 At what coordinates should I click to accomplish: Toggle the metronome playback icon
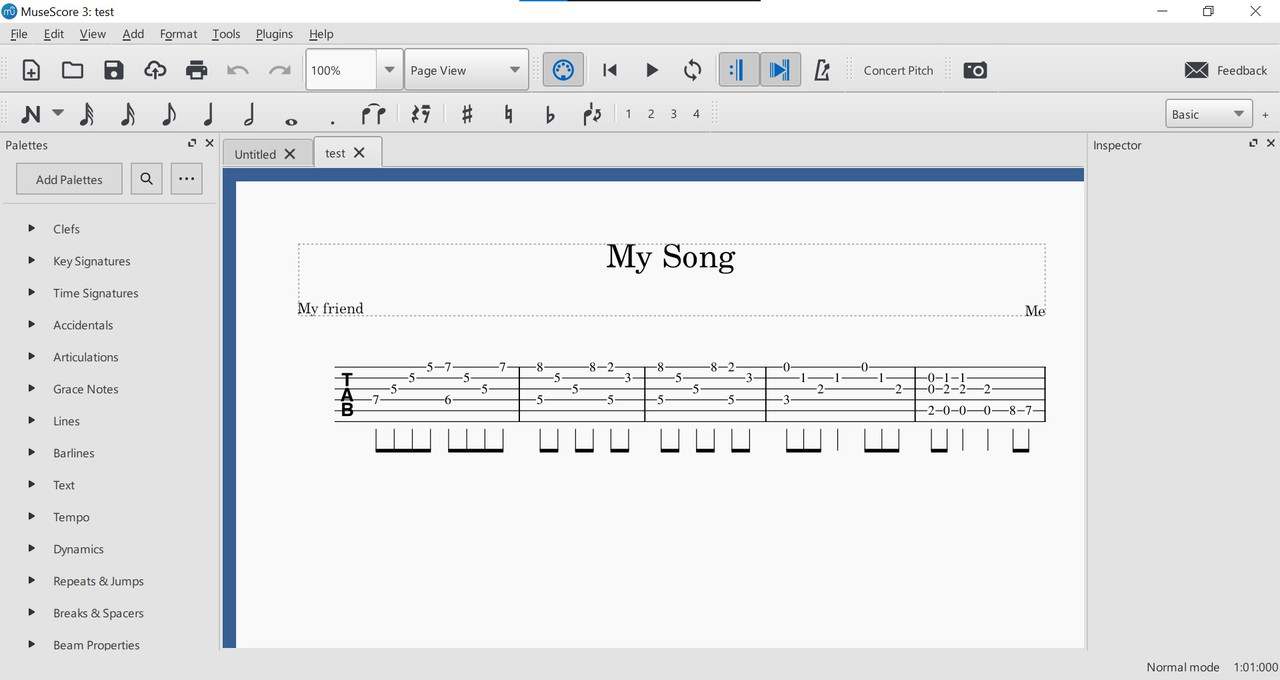click(822, 70)
